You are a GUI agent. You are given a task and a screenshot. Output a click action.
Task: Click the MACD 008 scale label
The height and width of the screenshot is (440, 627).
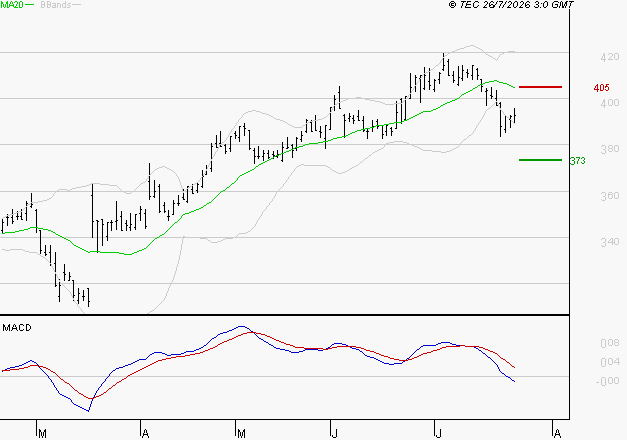pyautogui.click(x=610, y=343)
